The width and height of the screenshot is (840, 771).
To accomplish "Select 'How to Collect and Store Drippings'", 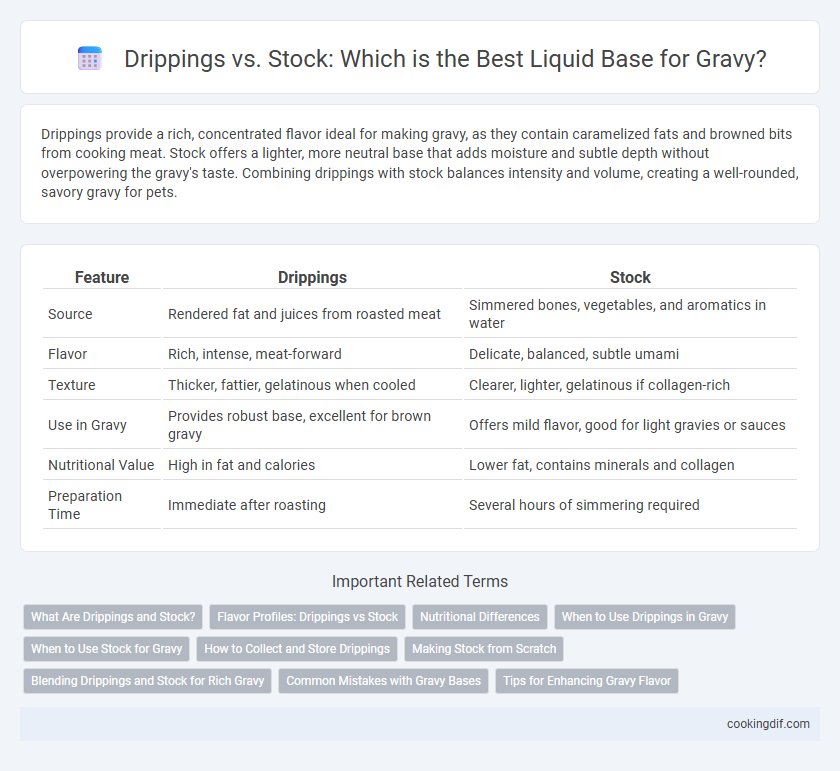I will [x=297, y=649].
